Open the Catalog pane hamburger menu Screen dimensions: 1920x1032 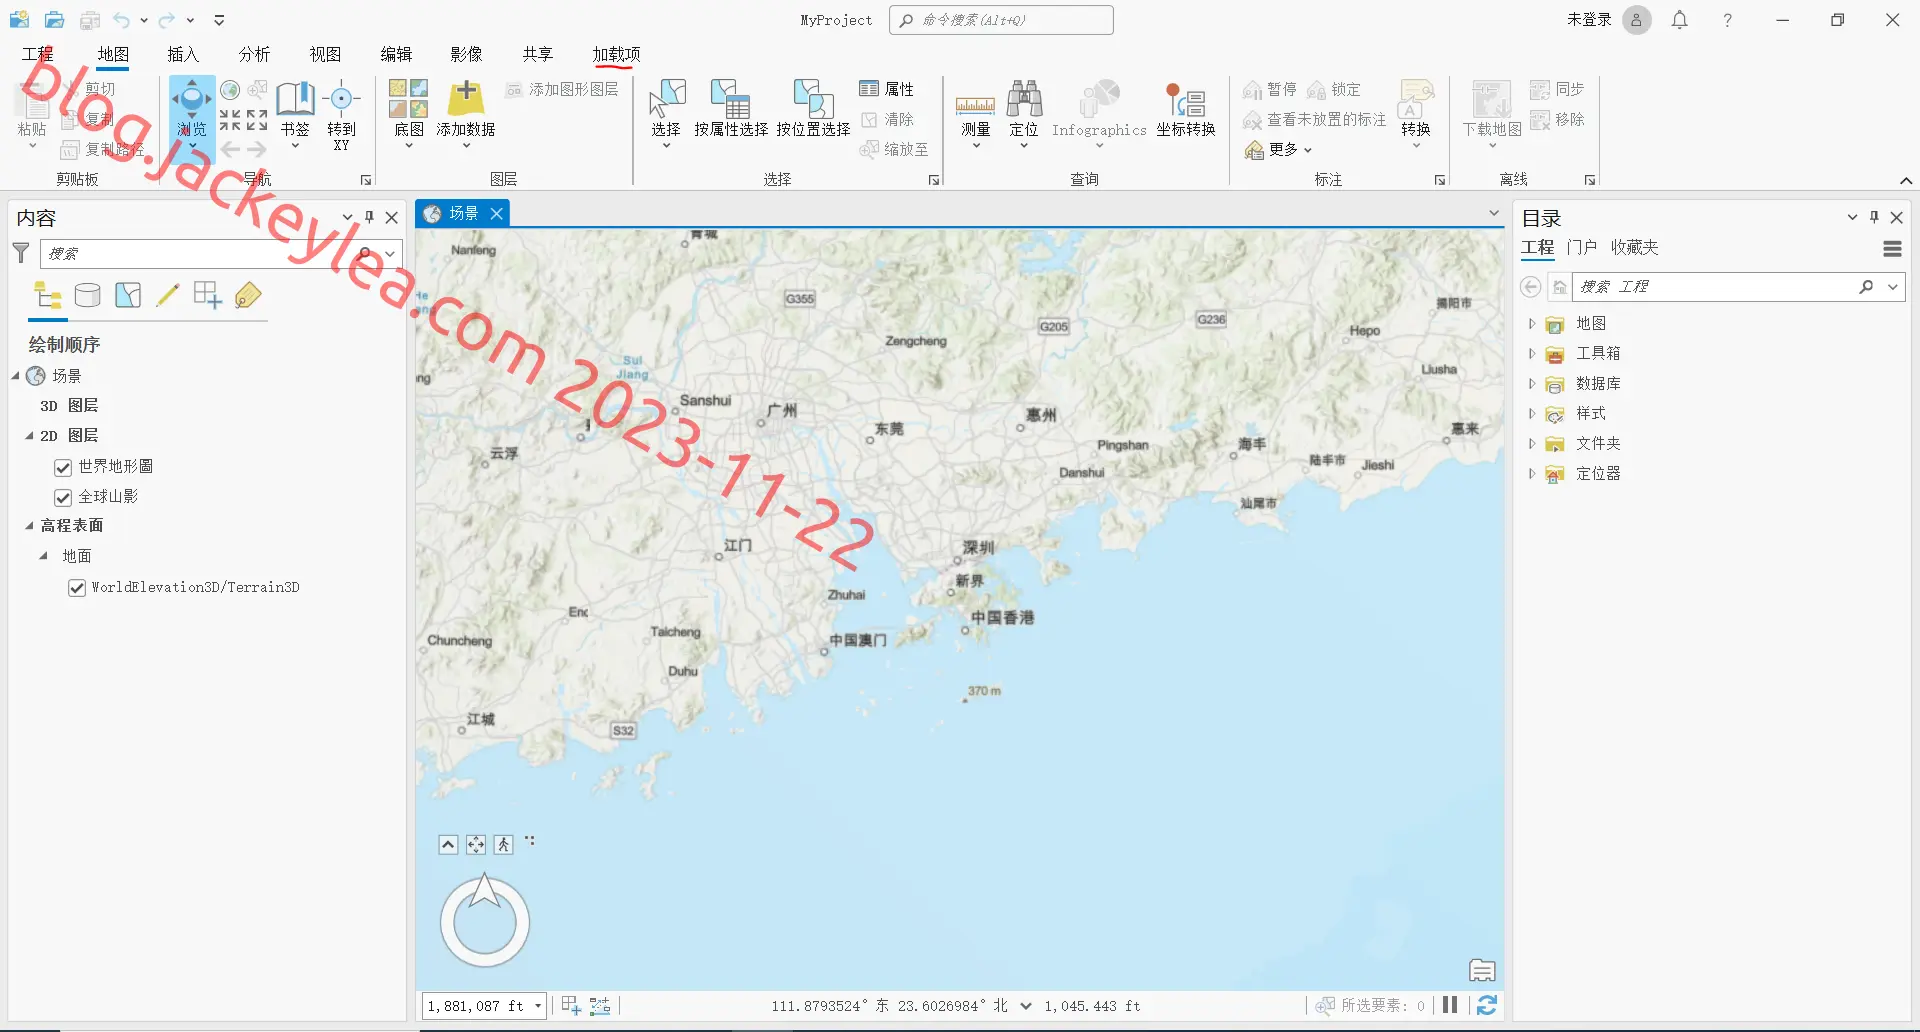coord(1892,249)
